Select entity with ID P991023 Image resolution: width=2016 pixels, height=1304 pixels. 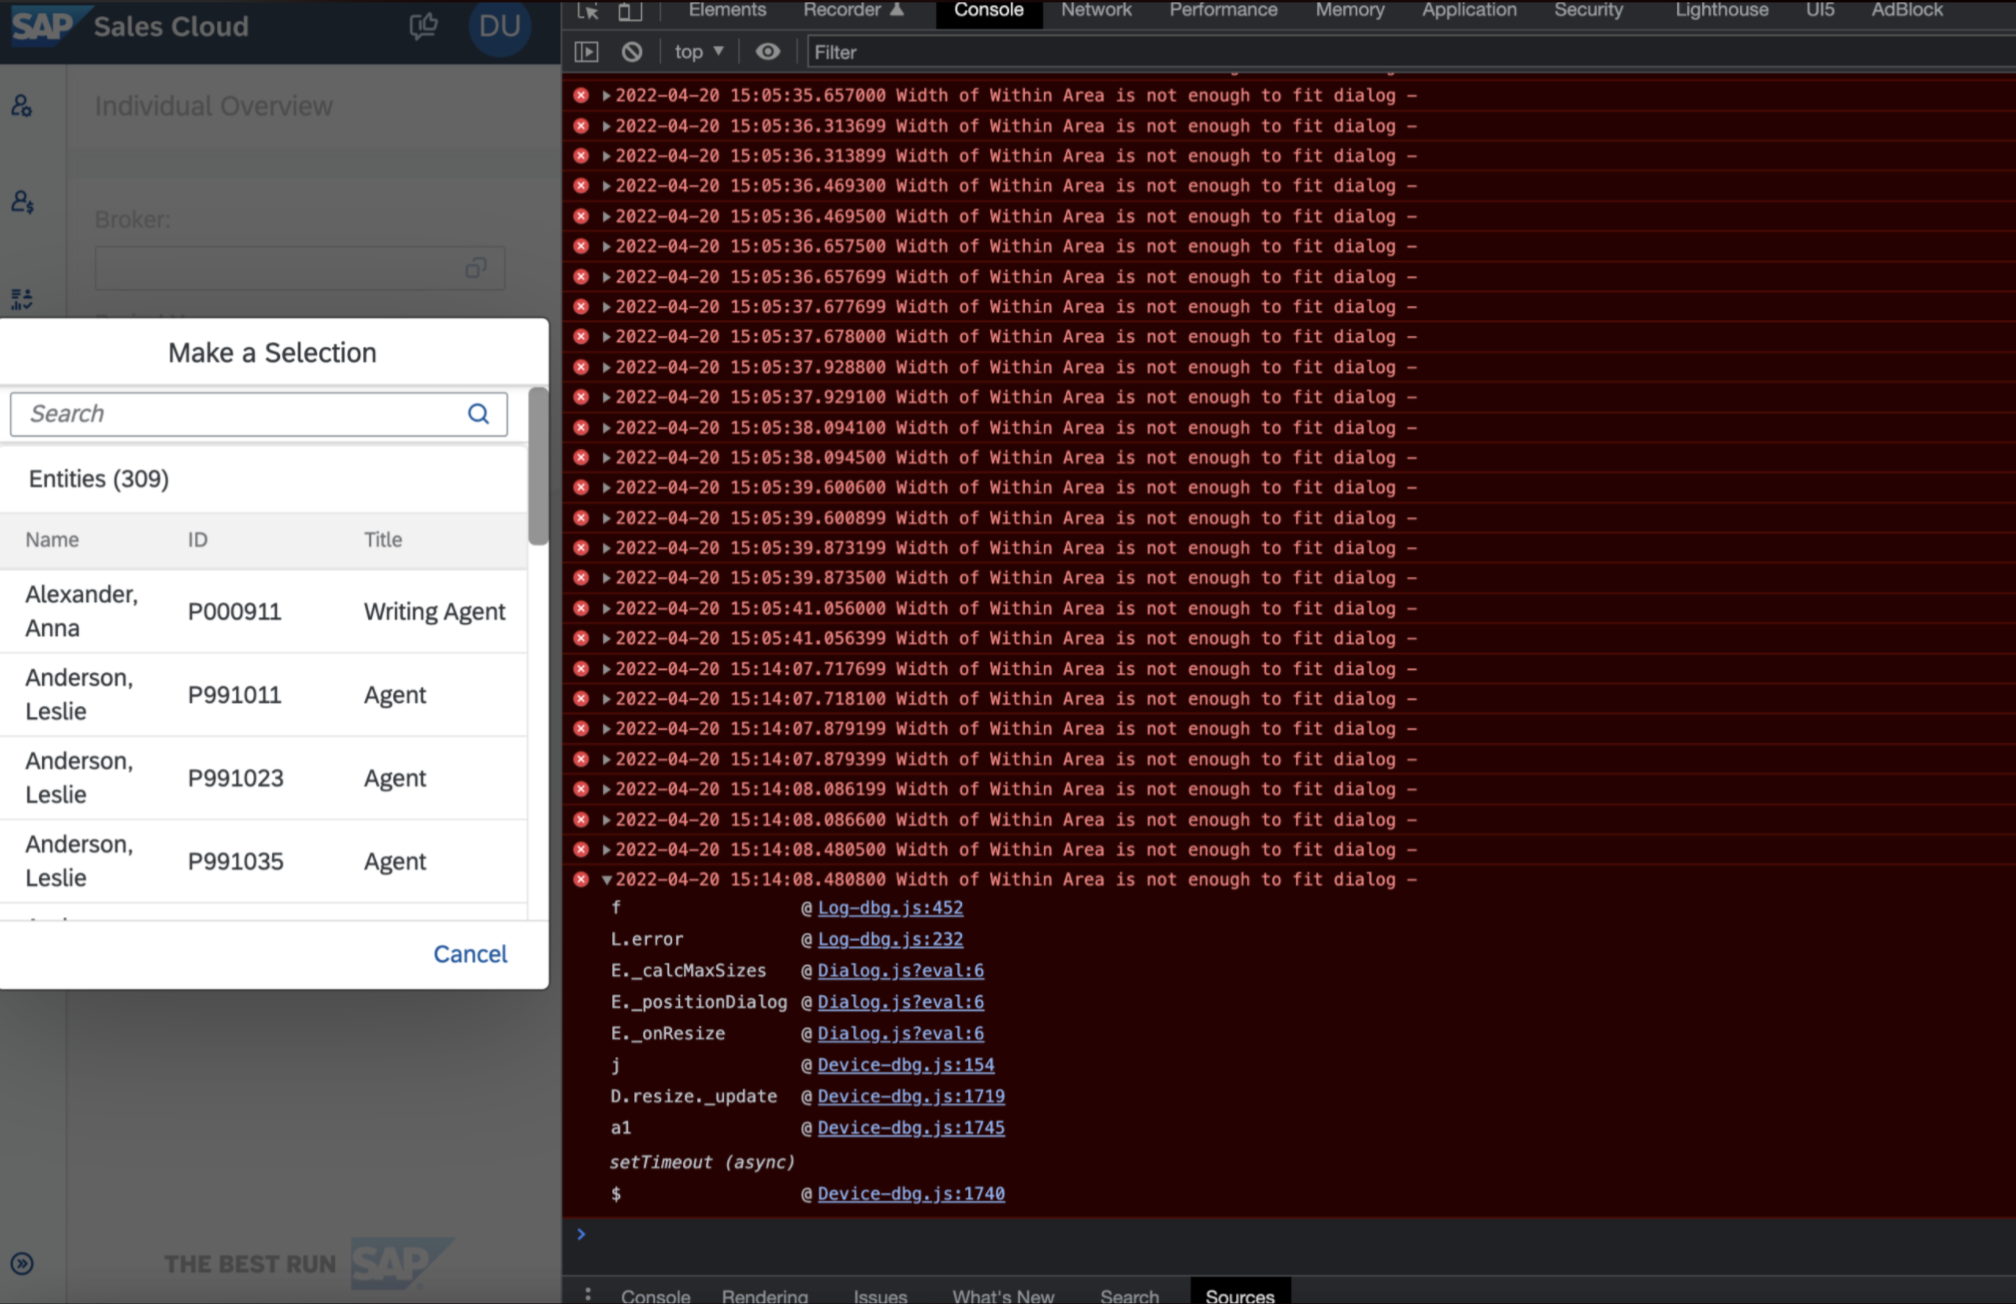(x=264, y=778)
